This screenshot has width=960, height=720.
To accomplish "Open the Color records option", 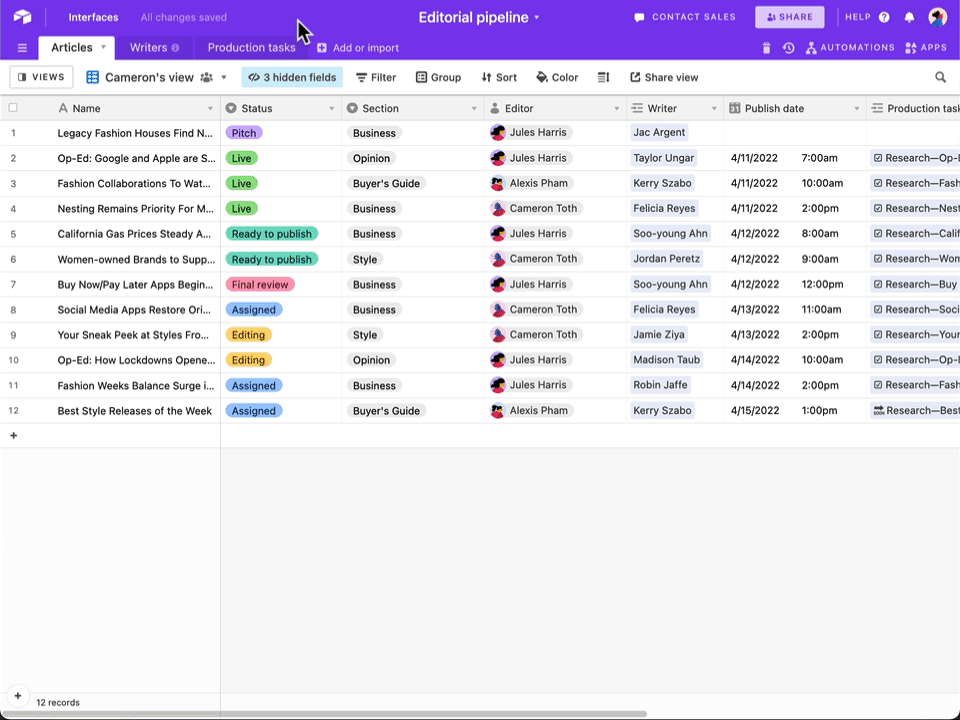I will (557, 77).
